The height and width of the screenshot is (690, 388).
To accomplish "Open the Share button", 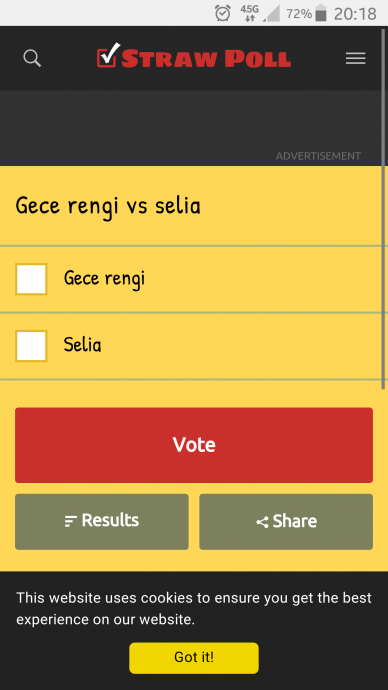I will point(286,521).
